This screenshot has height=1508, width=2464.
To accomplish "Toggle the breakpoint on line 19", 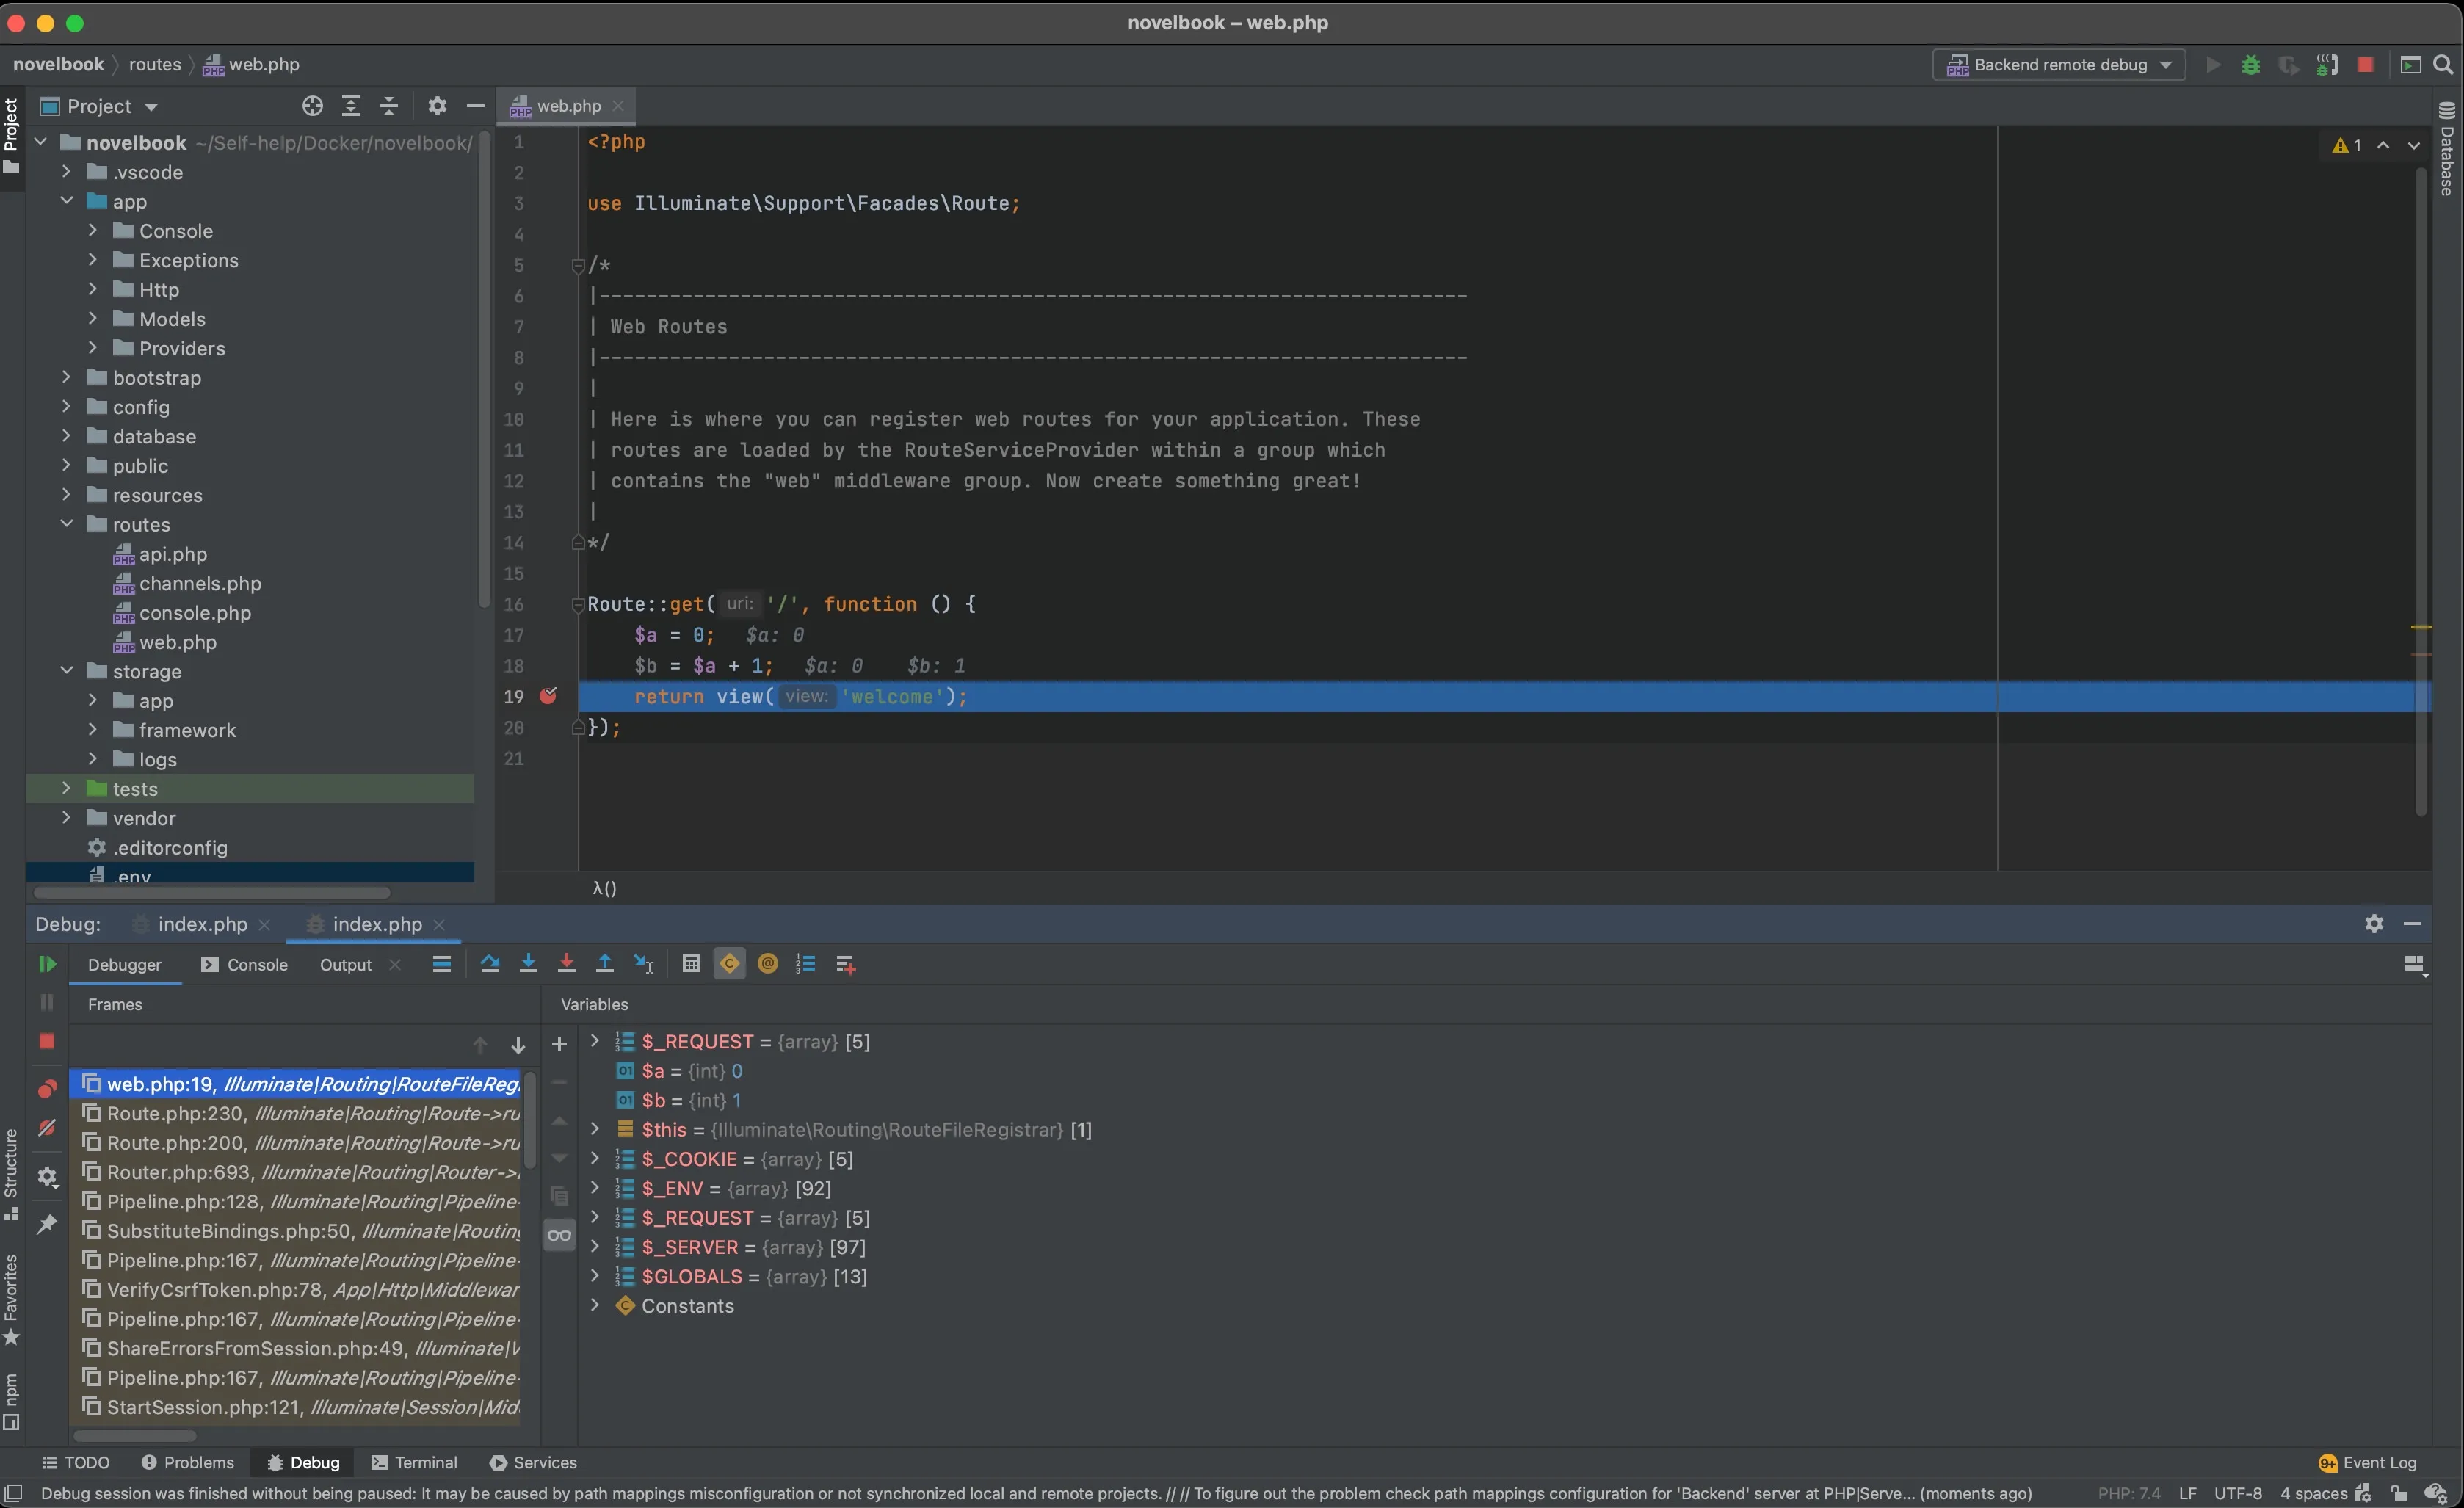I will [548, 696].
